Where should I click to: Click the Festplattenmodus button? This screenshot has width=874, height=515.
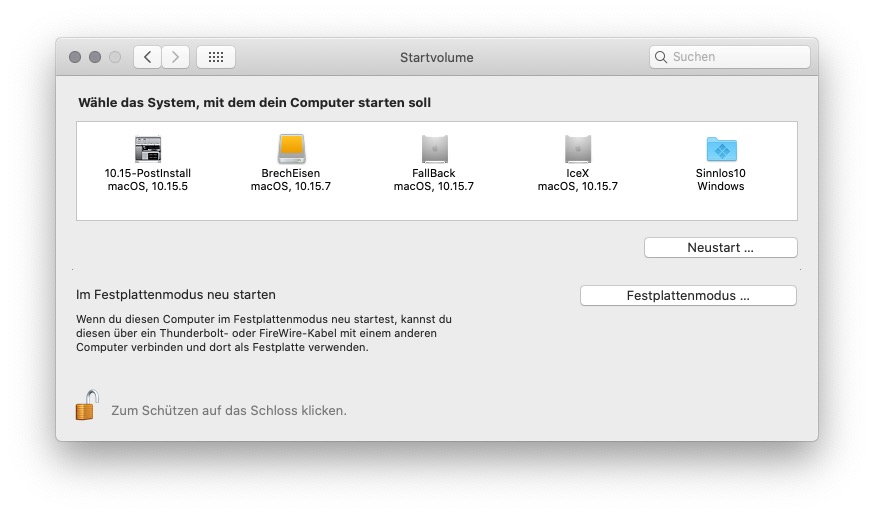pyautogui.click(x=688, y=296)
